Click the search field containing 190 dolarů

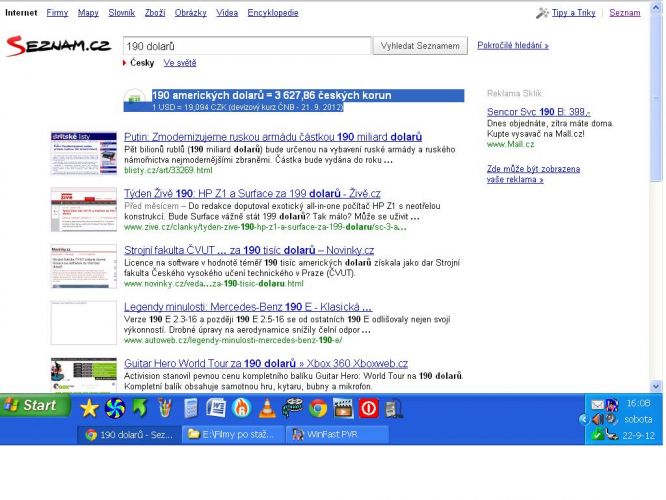click(x=247, y=46)
